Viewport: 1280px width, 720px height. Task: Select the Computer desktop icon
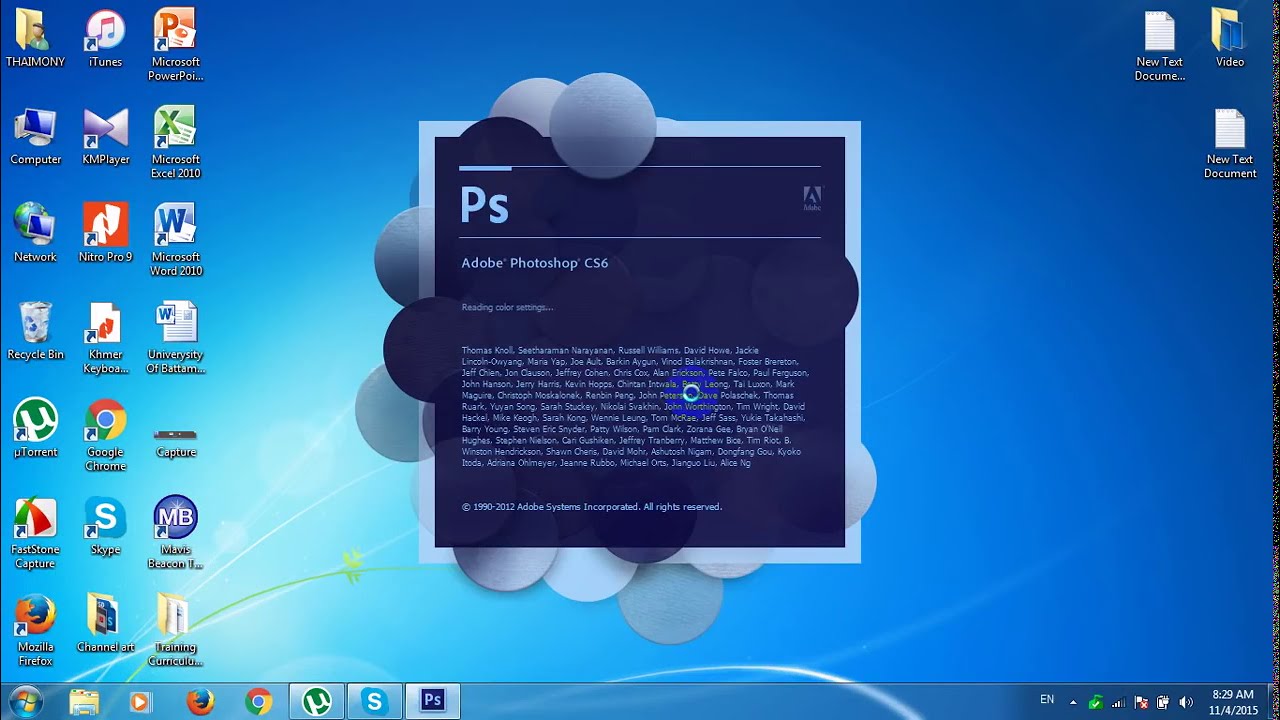click(35, 136)
